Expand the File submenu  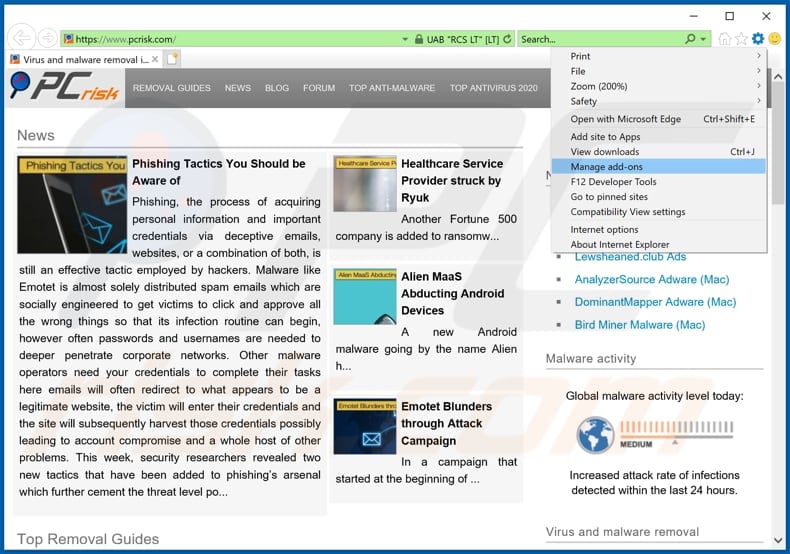click(659, 72)
